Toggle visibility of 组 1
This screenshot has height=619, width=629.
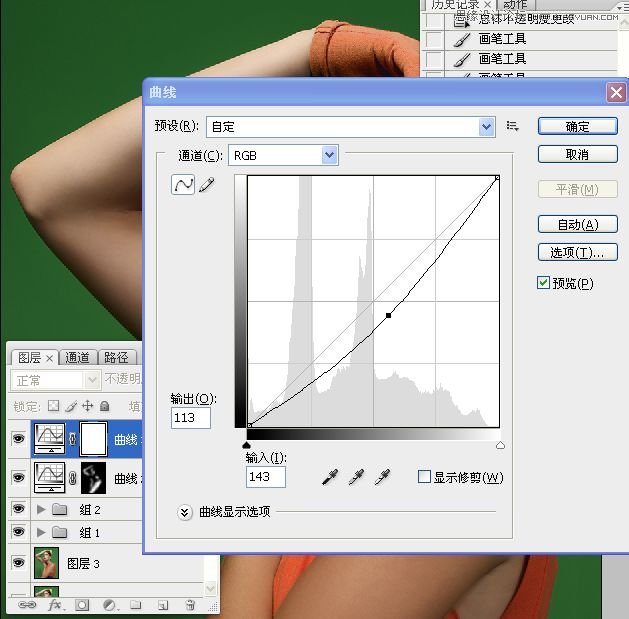pos(18,532)
